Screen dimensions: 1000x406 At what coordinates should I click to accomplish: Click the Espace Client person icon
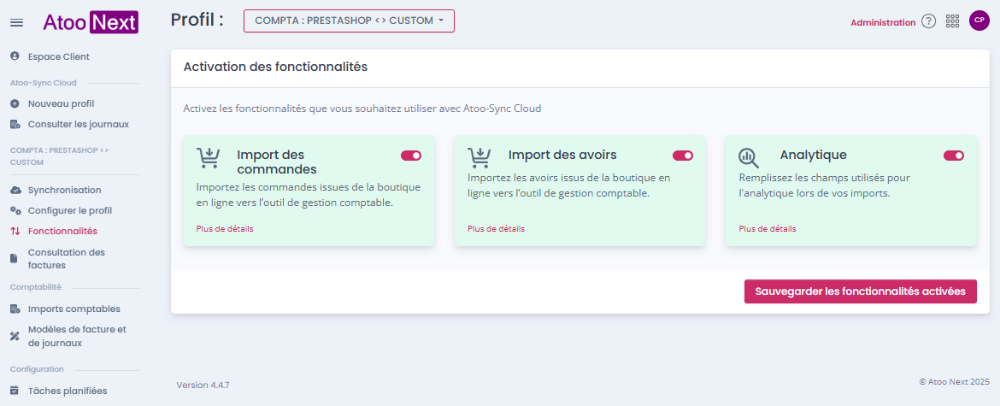tap(15, 56)
